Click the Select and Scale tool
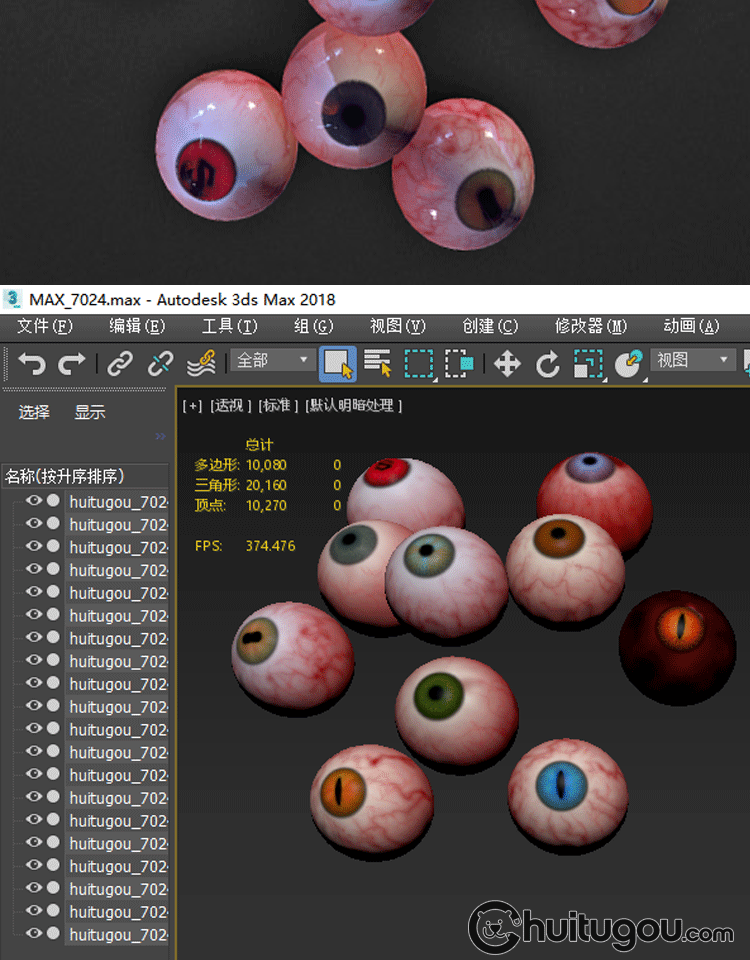 (588, 363)
